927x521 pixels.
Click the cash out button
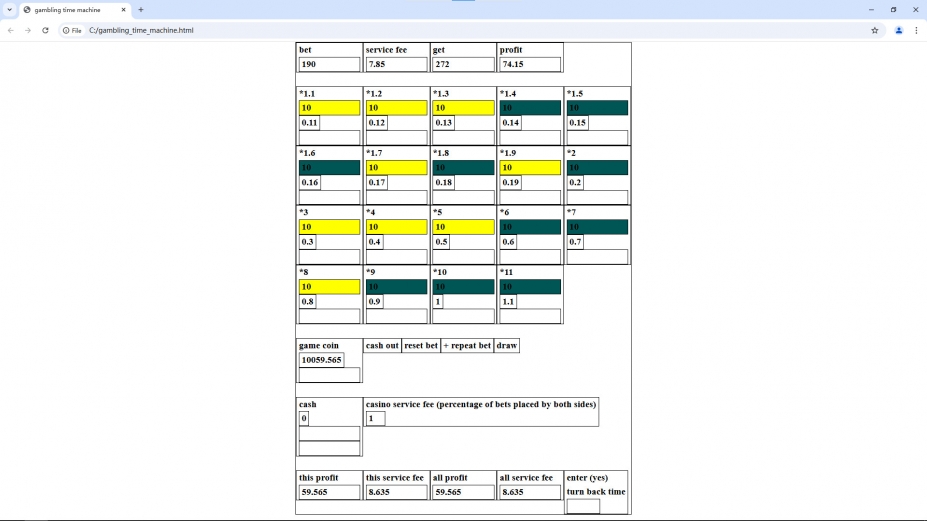[x=382, y=346]
